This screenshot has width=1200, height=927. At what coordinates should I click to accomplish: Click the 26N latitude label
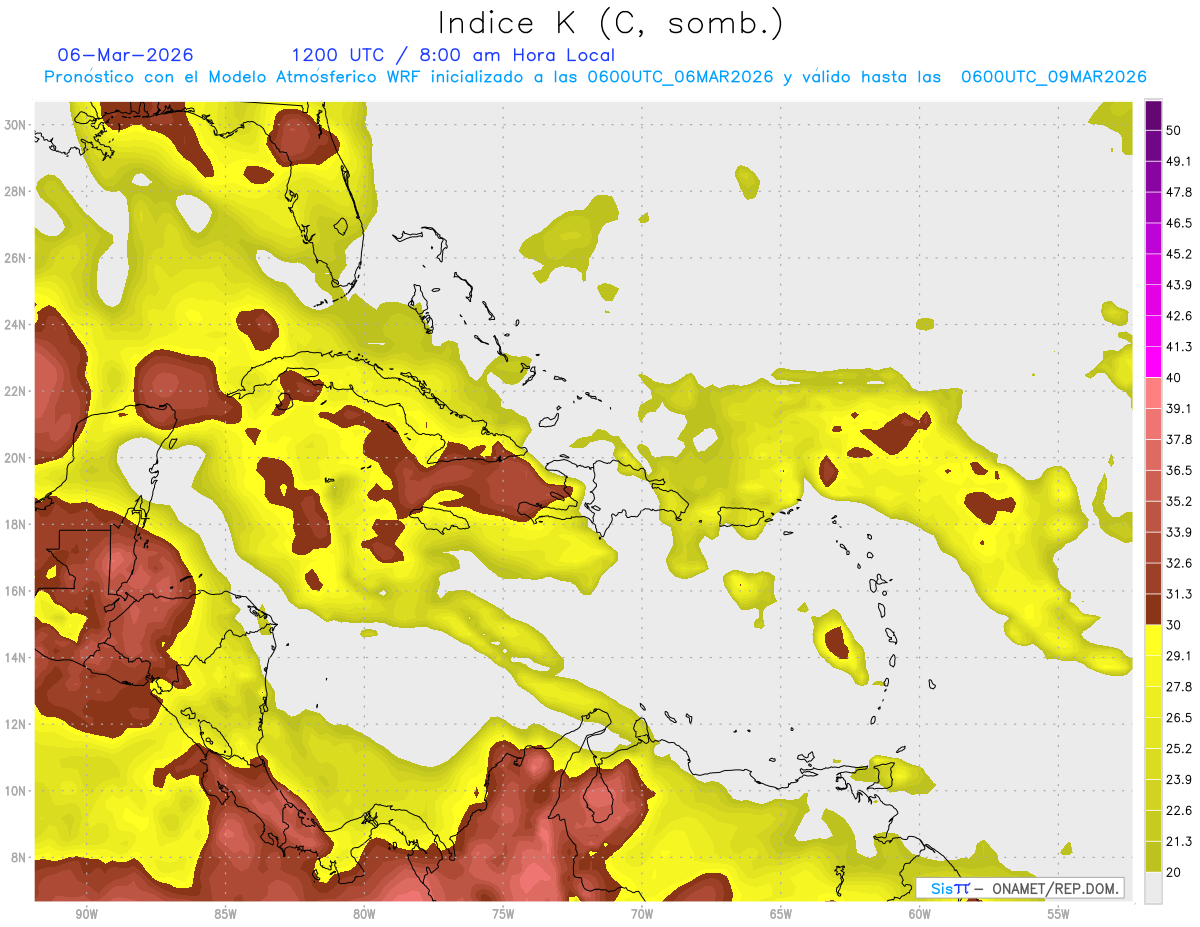pos(15,258)
